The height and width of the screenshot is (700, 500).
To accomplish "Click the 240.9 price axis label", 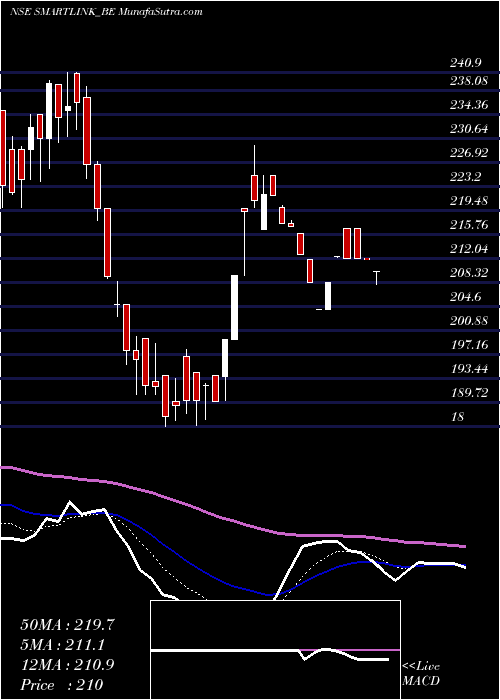I will click(x=465, y=64).
